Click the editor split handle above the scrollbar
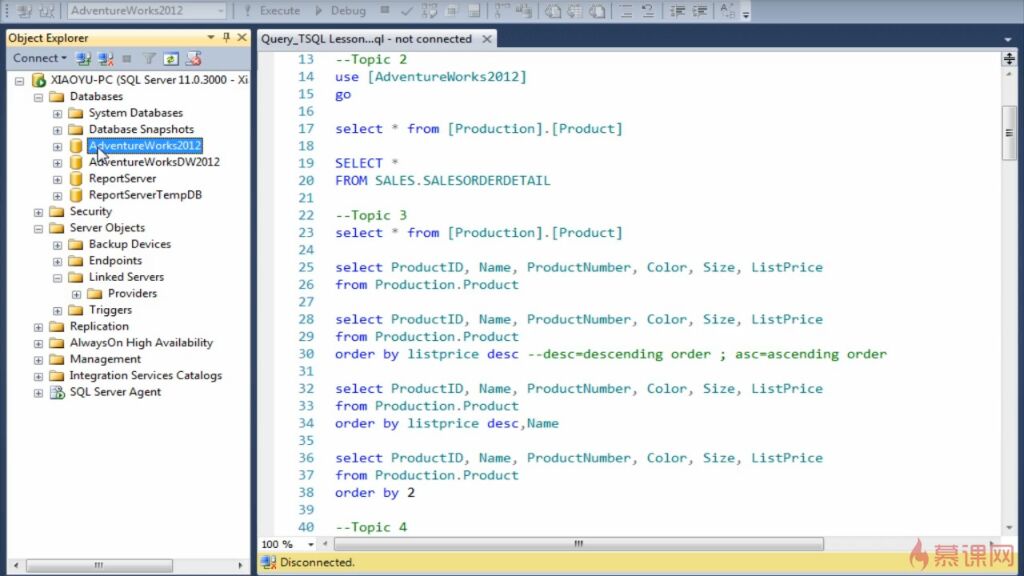This screenshot has height=576, width=1024. [1009, 59]
